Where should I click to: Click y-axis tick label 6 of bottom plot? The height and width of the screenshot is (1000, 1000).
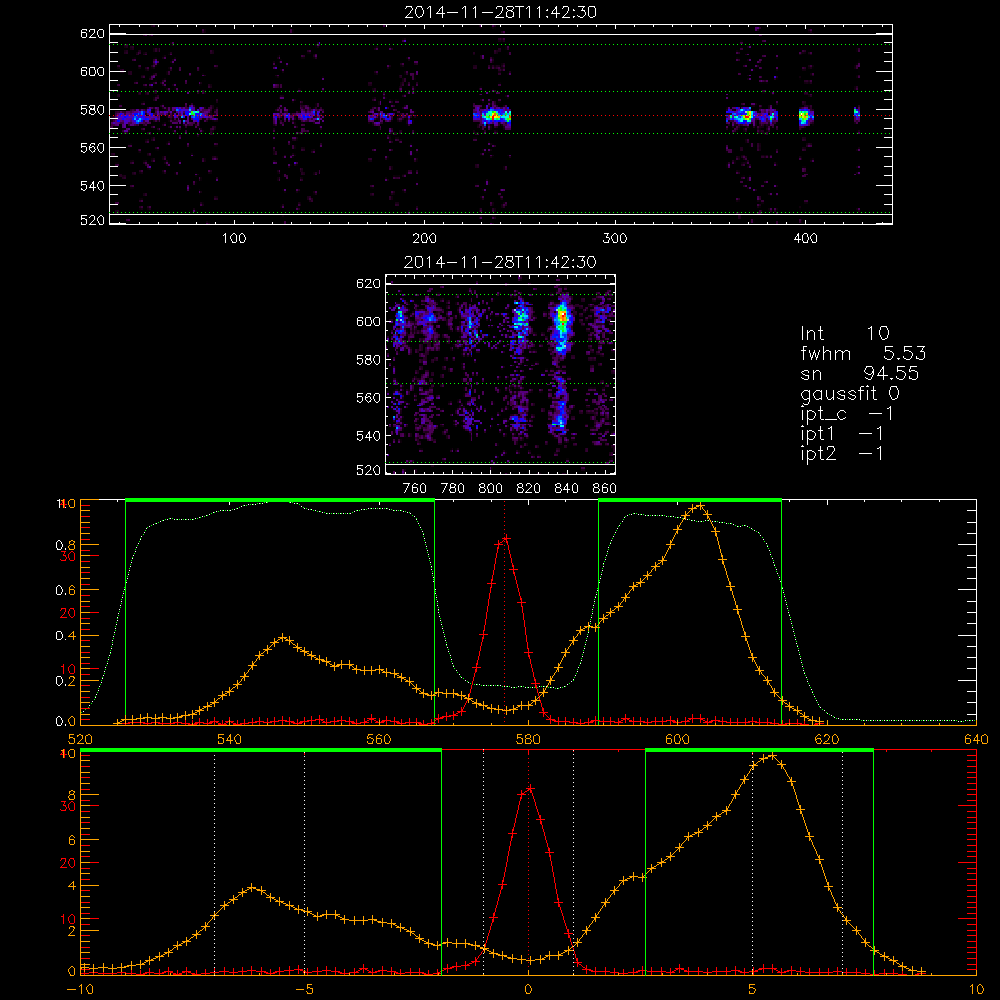(x=71, y=841)
